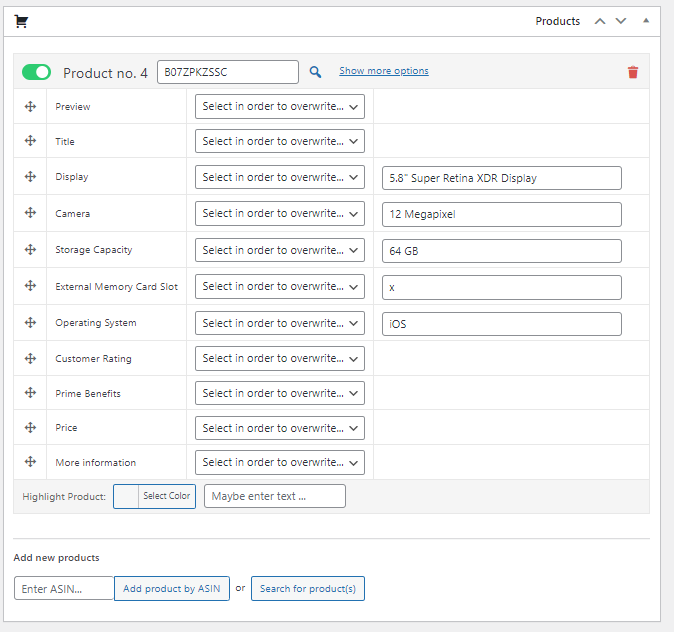Click External Memory Card Slot value field
The image size is (674, 632).
(x=502, y=287)
